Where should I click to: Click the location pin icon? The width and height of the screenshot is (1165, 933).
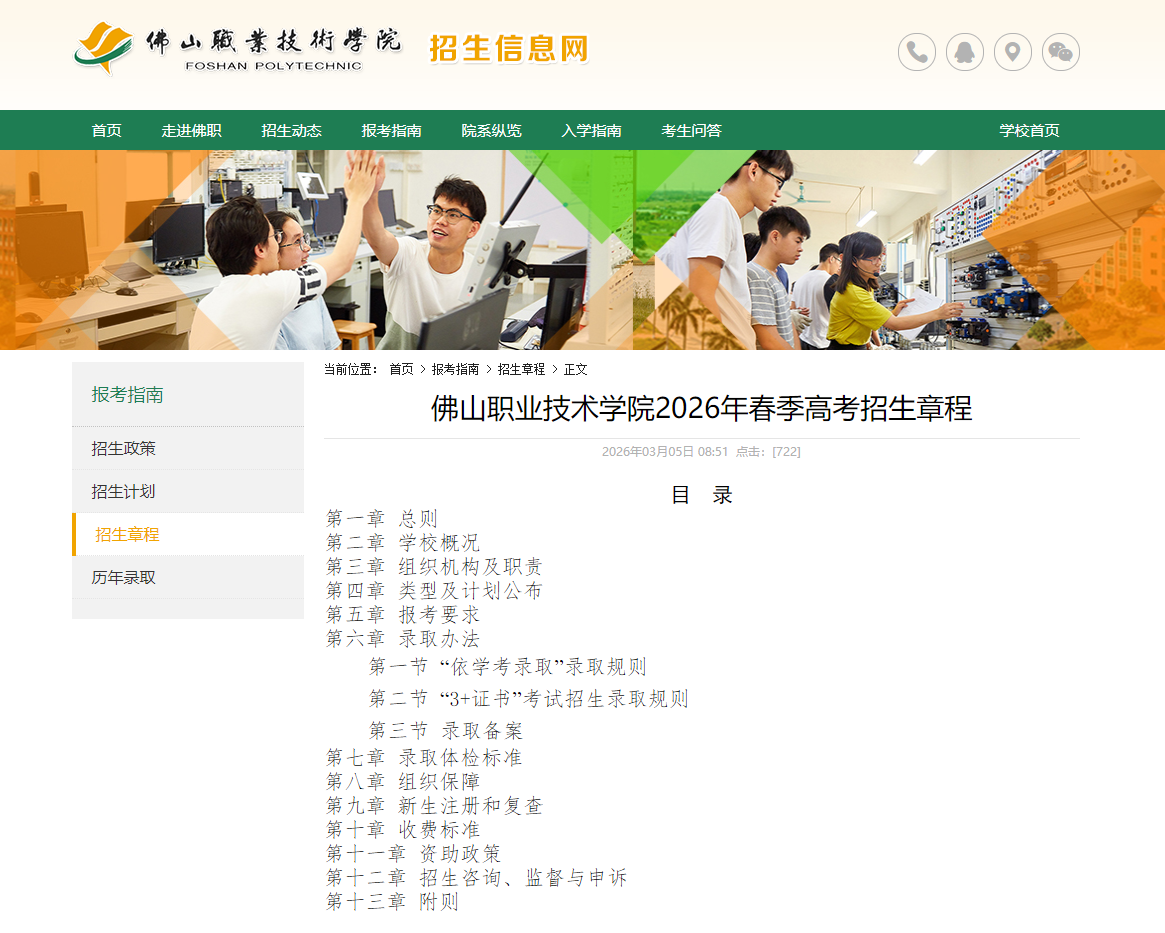pyautogui.click(x=1012, y=52)
